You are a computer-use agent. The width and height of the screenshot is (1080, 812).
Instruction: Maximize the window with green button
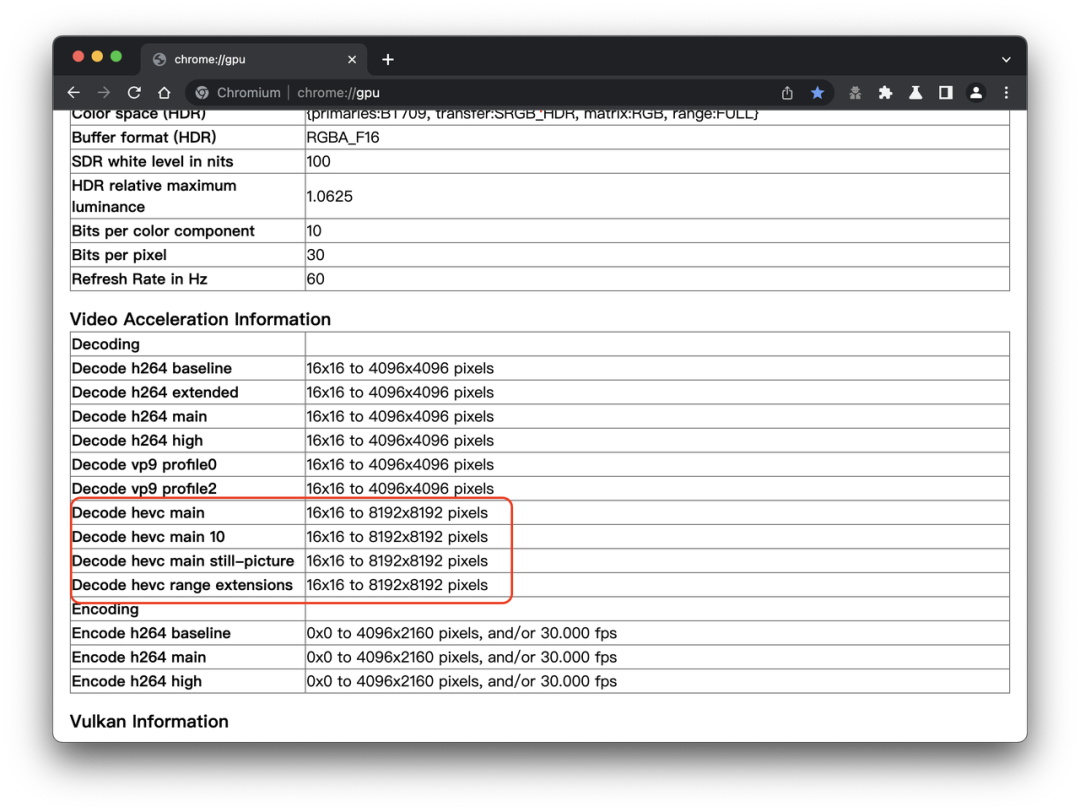click(116, 56)
